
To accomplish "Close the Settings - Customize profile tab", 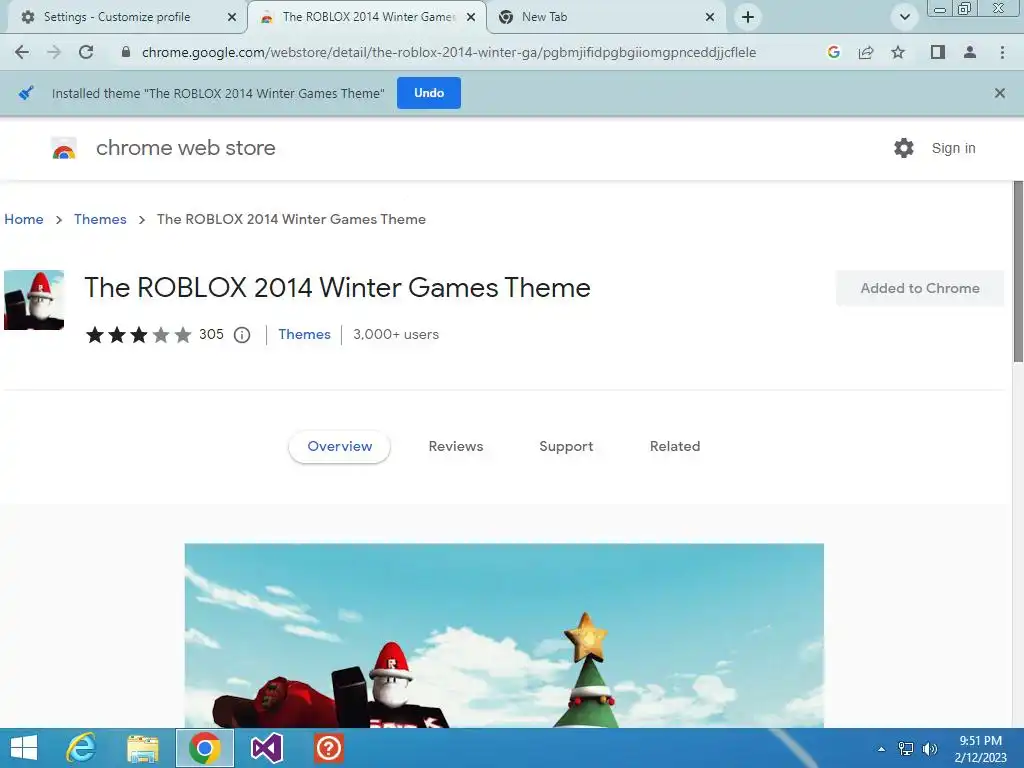I will [x=232, y=17].
